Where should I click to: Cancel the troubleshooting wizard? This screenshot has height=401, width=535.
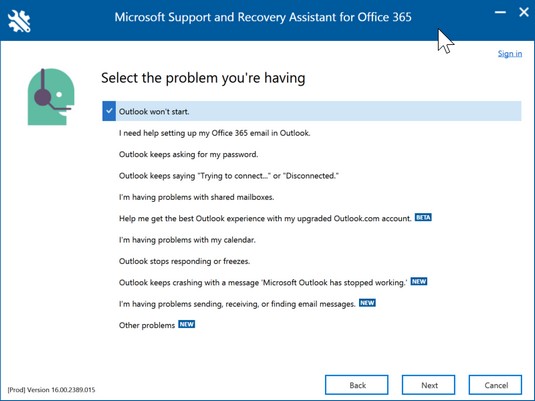pos(495,385)
